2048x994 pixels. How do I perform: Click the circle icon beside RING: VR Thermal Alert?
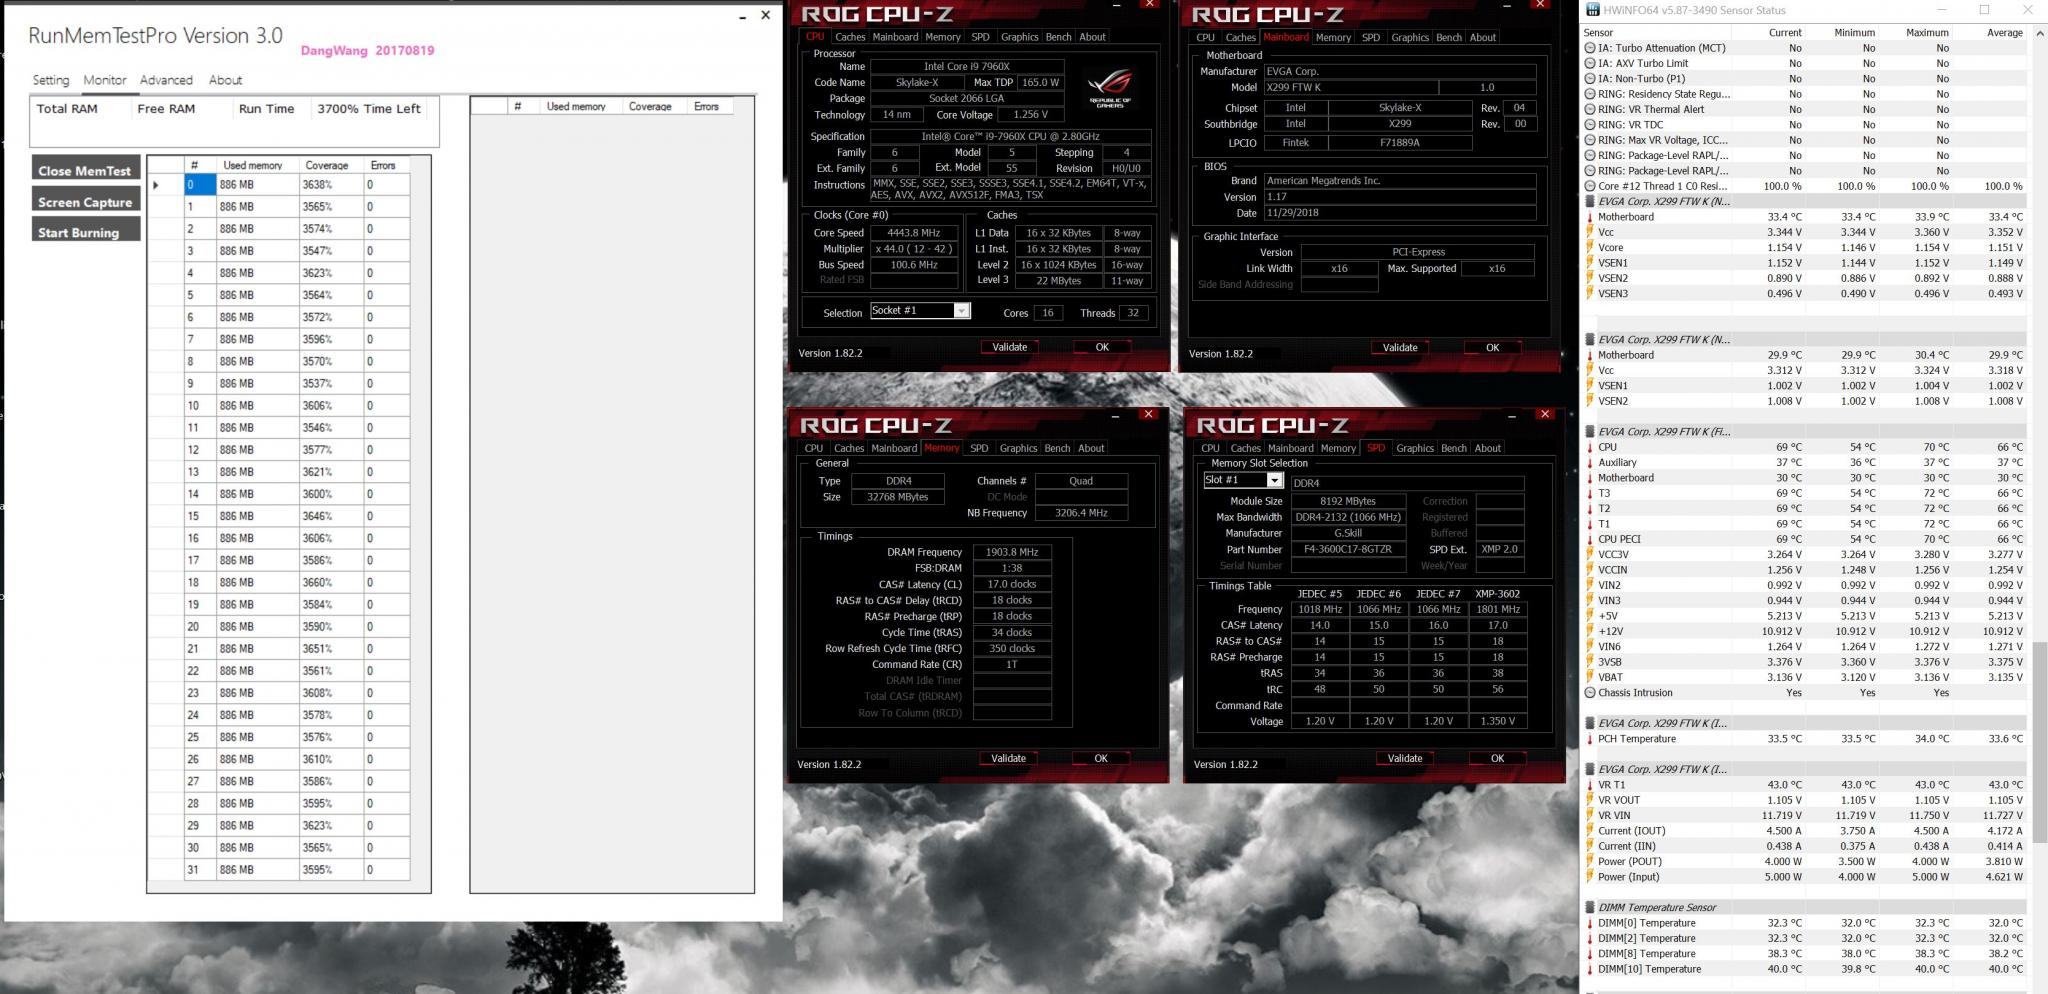pos(1590,109)
